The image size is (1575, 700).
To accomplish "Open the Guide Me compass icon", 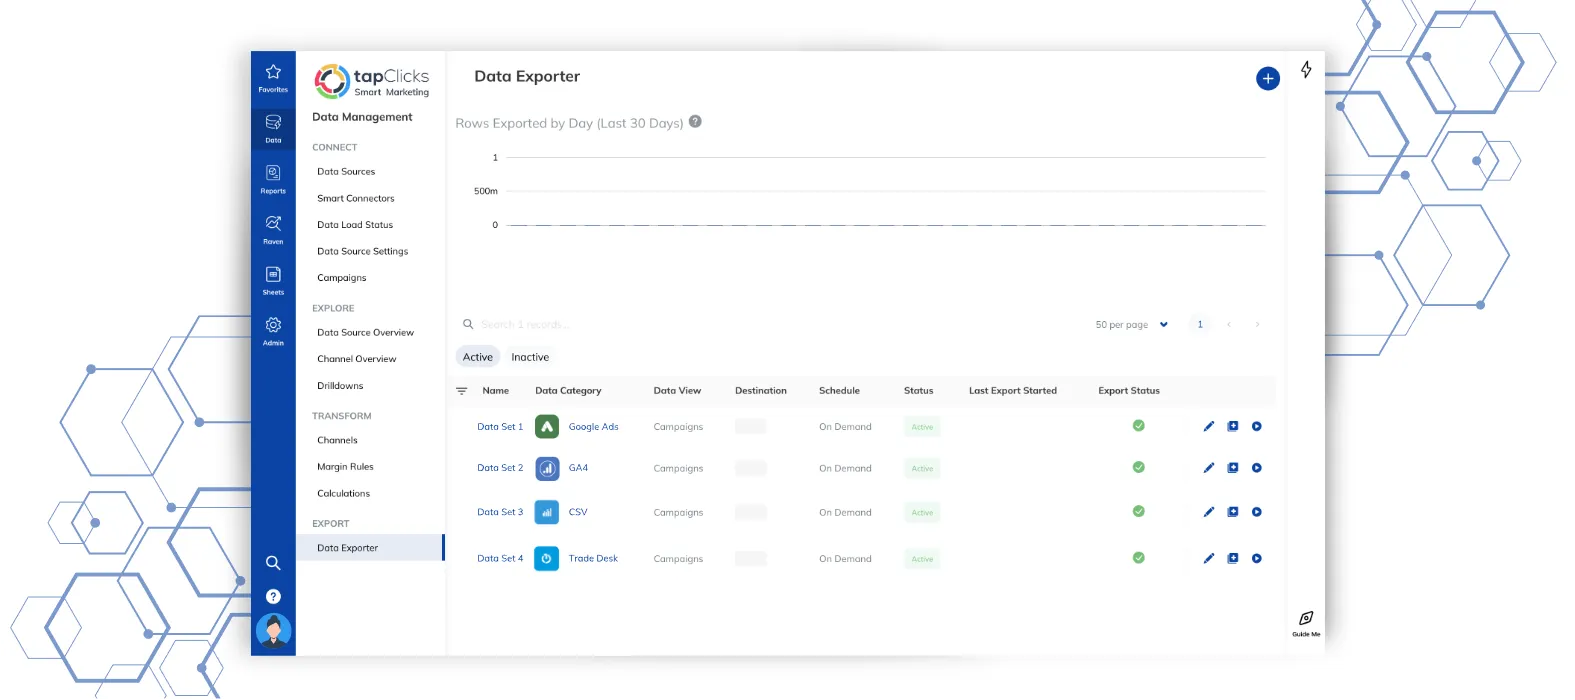I will tap(1306, 622).
